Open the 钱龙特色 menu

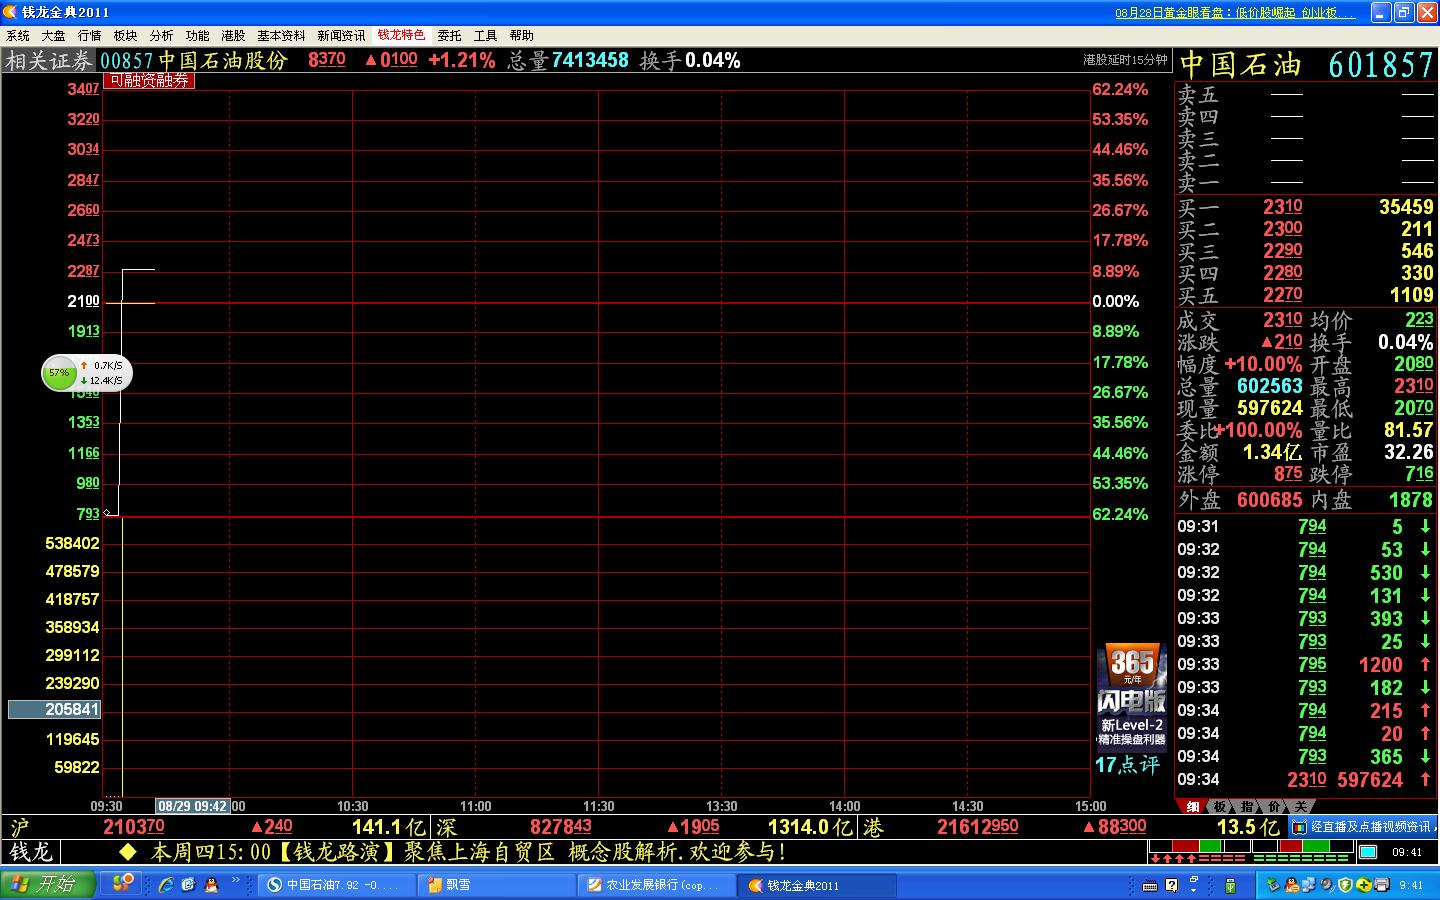pyautogui.click(x=402, y=35)
